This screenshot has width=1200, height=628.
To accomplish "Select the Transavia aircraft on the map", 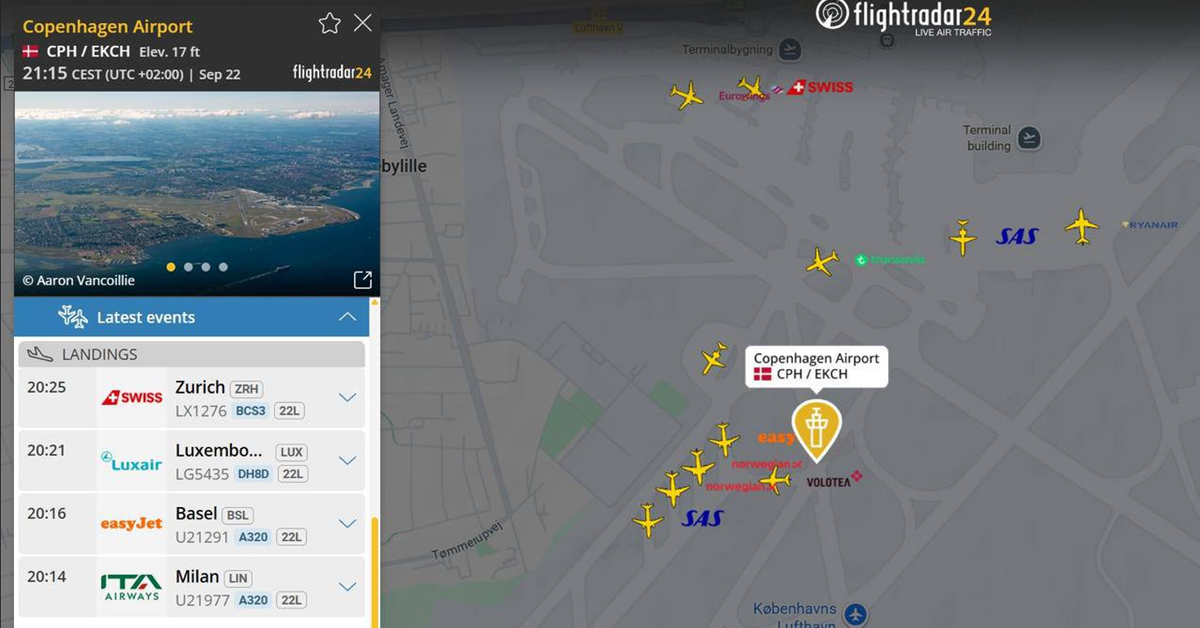I will point(822,261).
